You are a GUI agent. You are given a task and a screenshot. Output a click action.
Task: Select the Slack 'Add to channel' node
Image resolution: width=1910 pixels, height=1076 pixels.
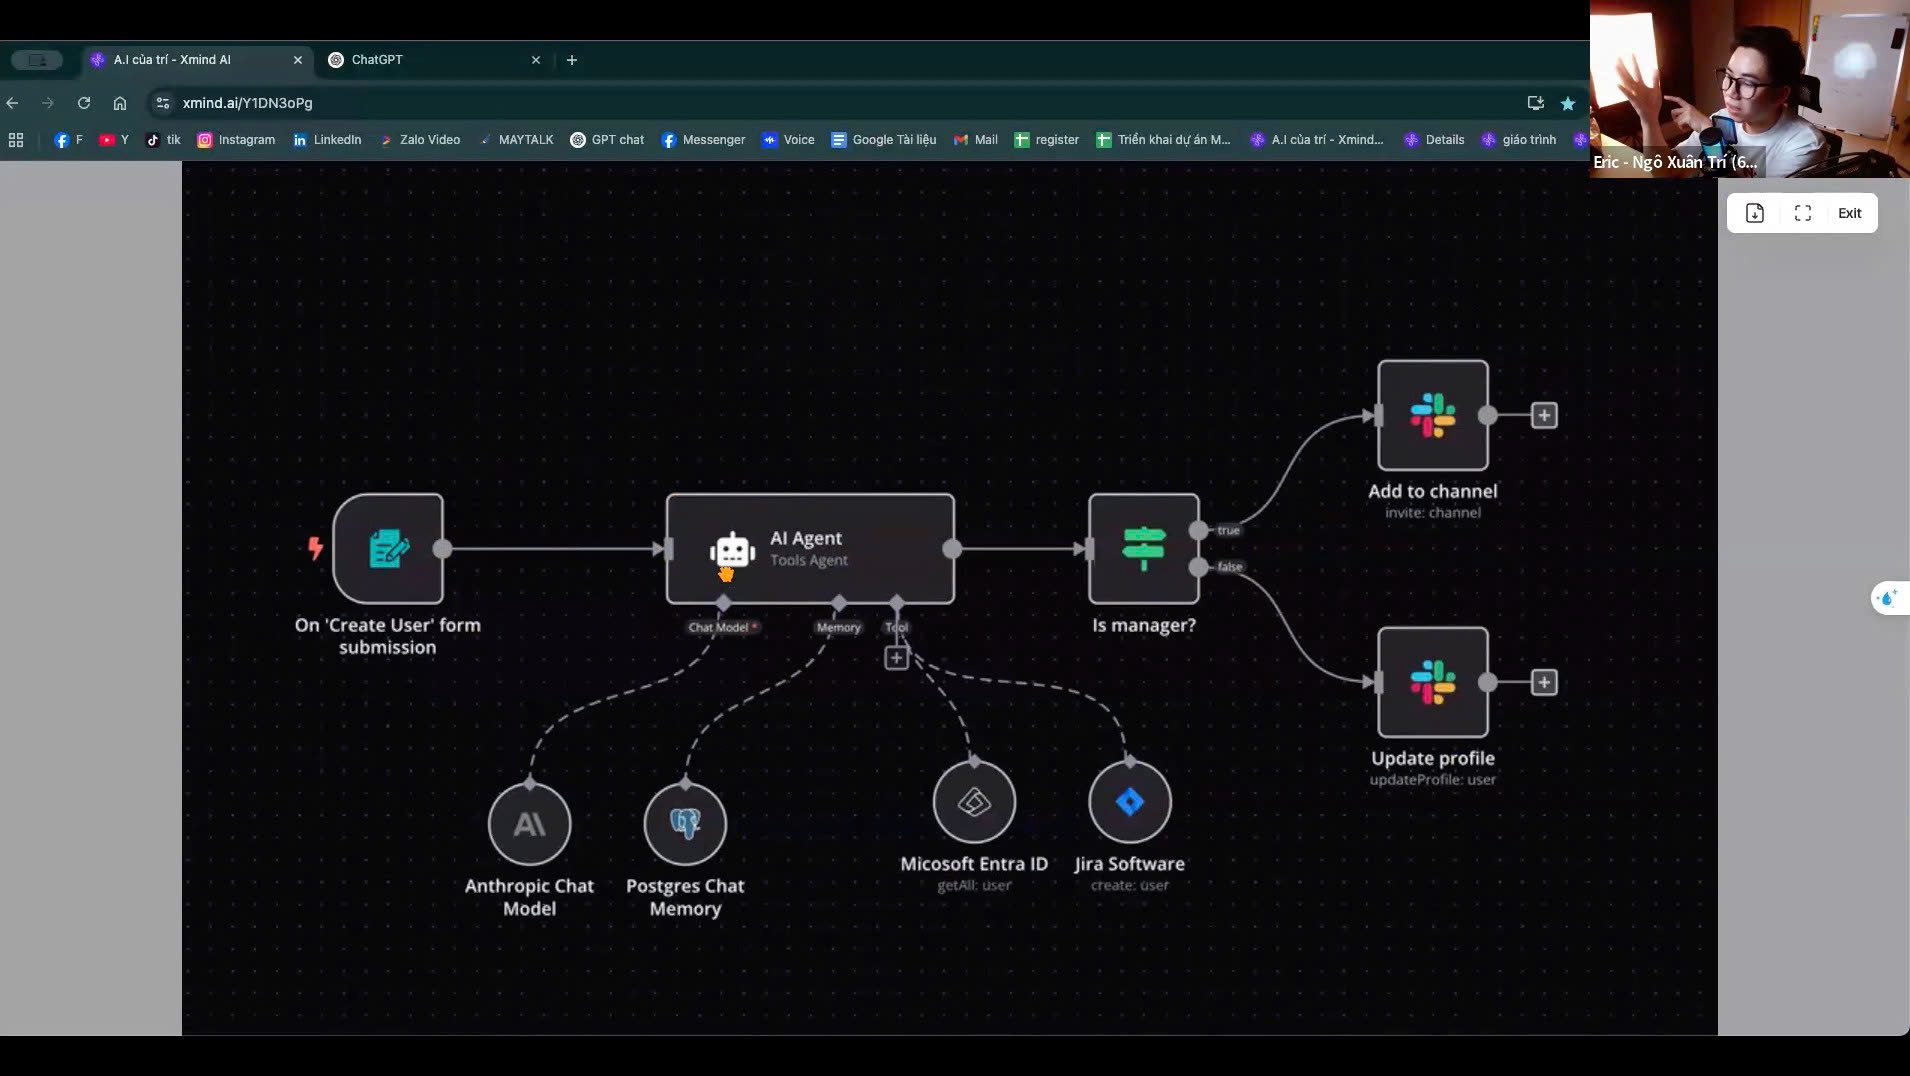tap(1432, 415)
